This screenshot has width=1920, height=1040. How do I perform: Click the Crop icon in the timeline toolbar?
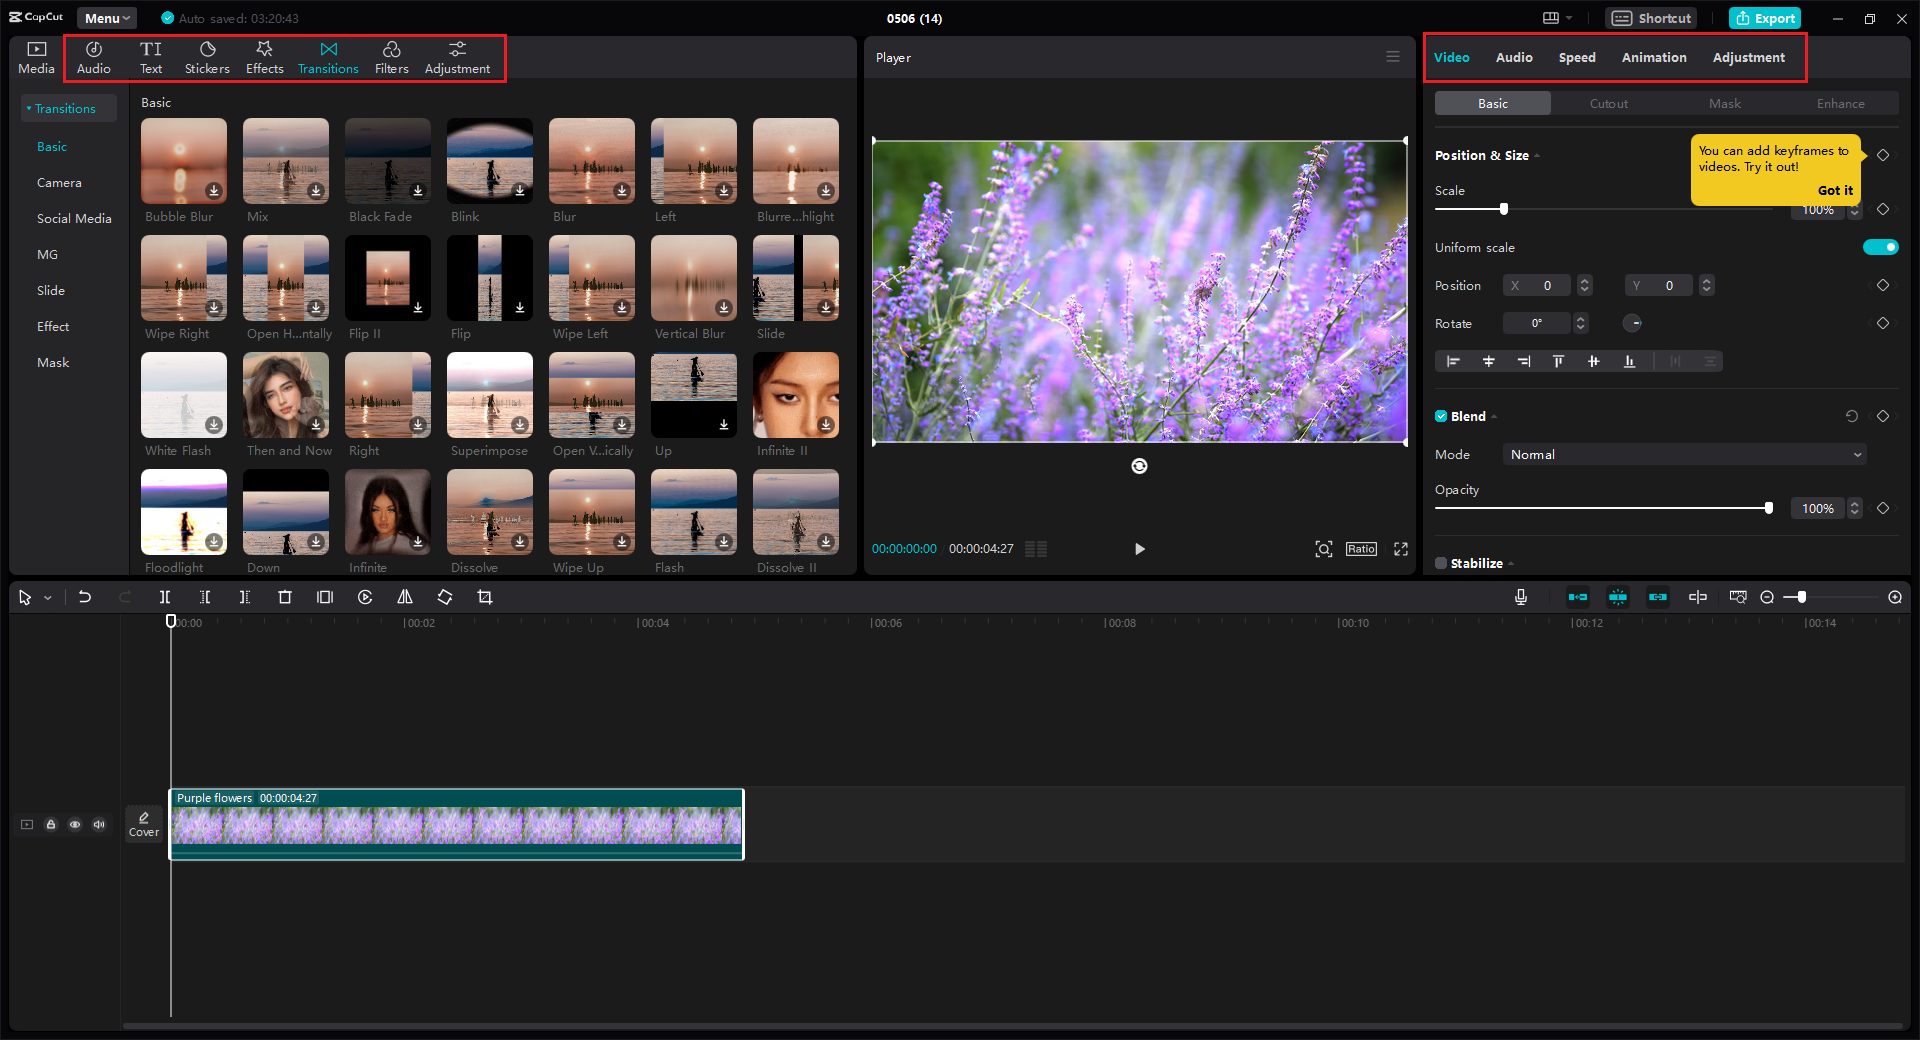tap(485, 597)
